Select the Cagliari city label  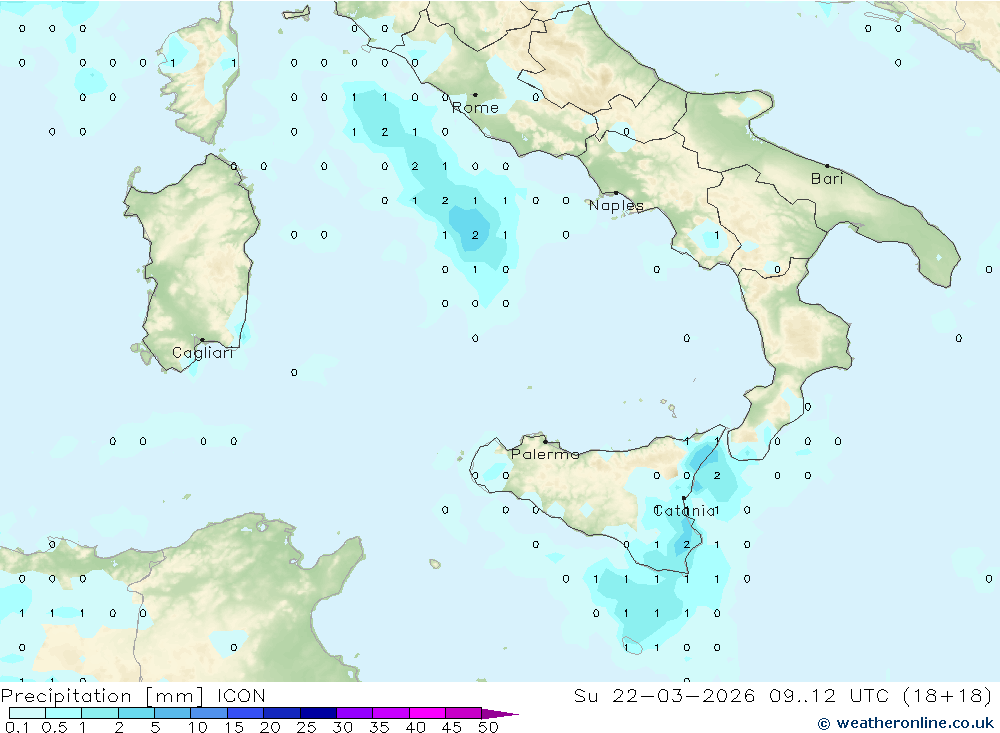203,353
